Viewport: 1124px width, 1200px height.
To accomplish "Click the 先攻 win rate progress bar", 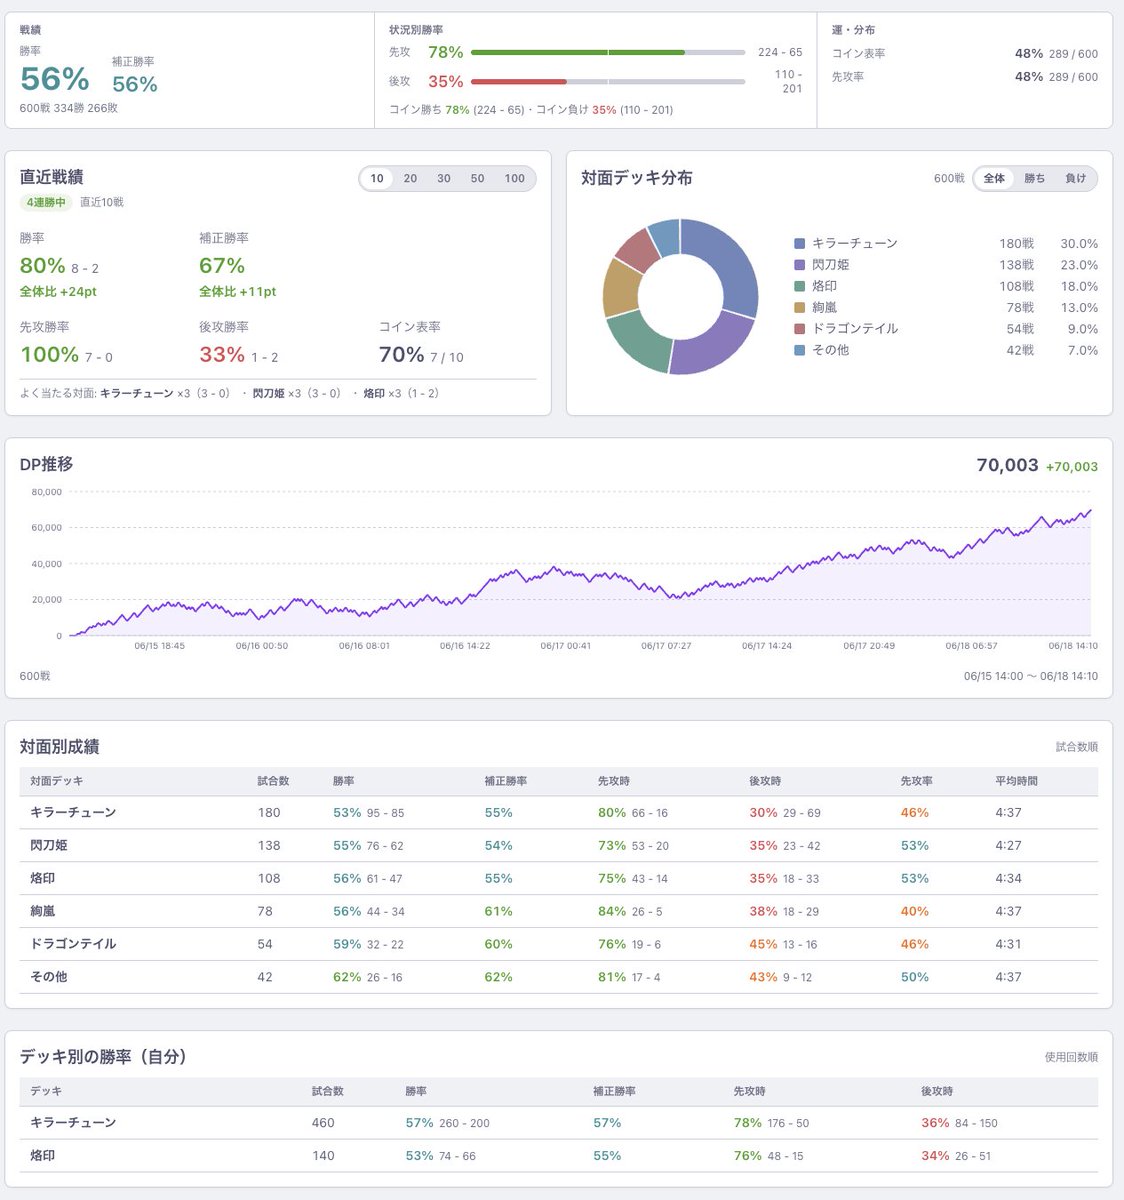I will point(608,52).
